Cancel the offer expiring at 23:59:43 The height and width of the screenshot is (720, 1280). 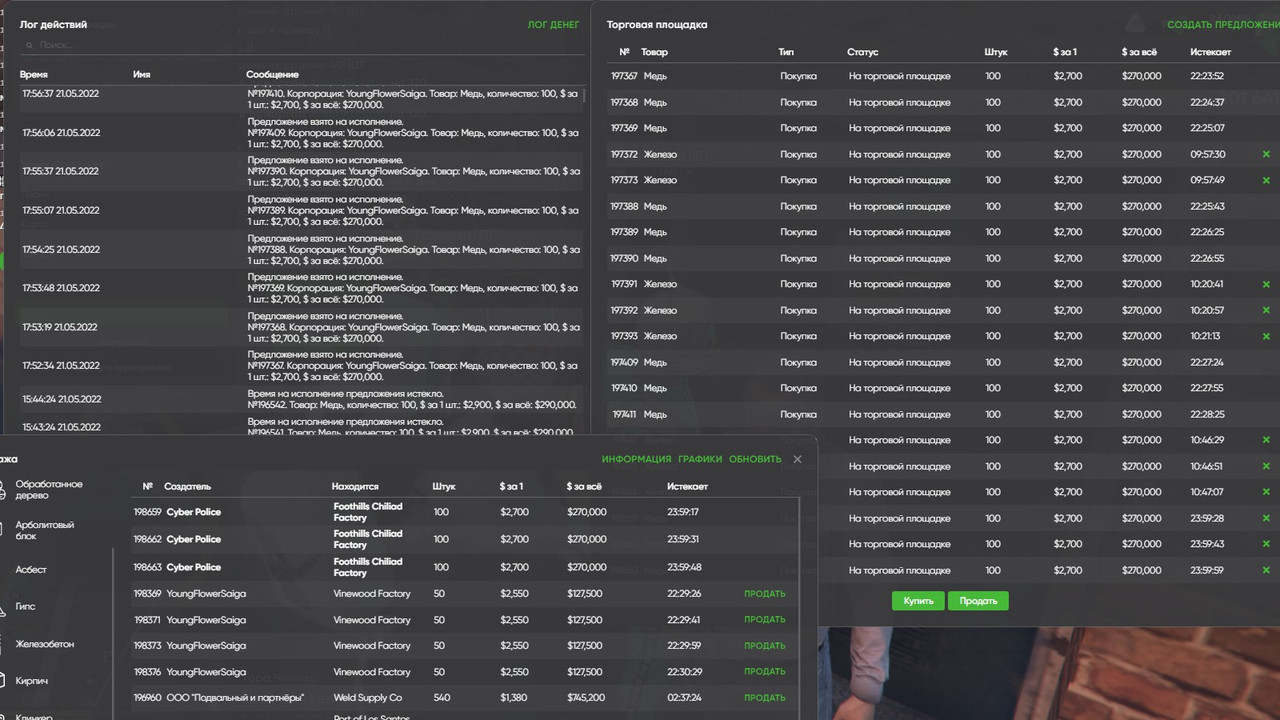[1266, 544]
